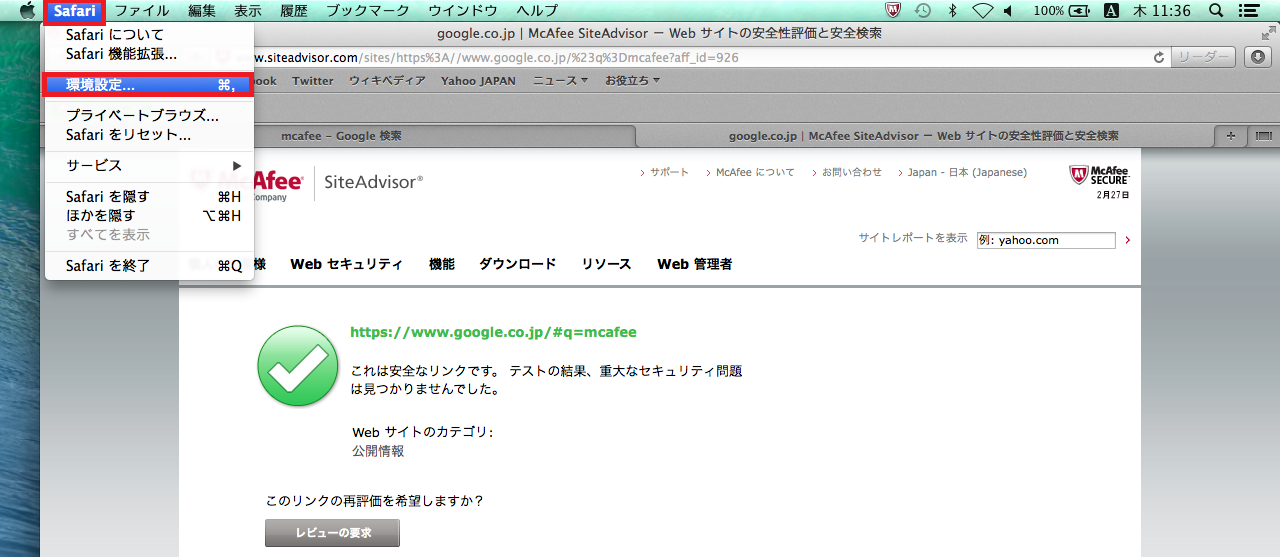The image size is (1280, 557).
Task: Open the Web セキュリティ nav item
Action: tap(347, 265)
